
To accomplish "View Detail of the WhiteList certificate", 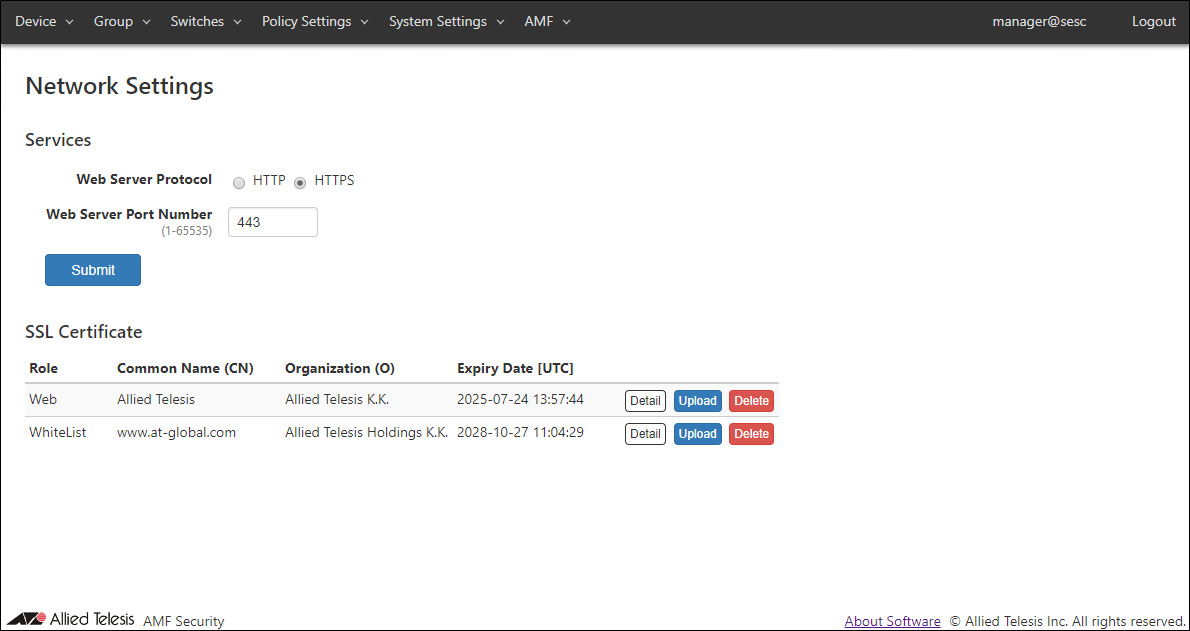I will 645,434.
